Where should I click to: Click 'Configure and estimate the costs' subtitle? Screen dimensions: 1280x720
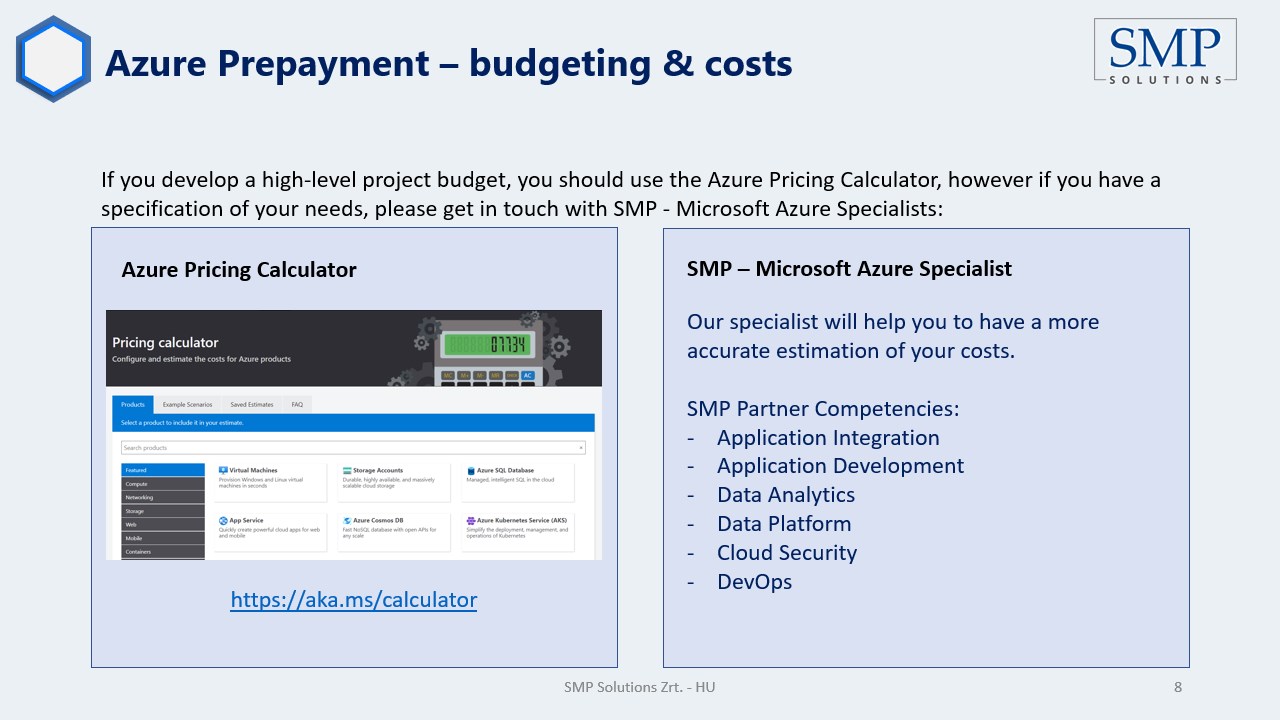[x=201, y=359]
